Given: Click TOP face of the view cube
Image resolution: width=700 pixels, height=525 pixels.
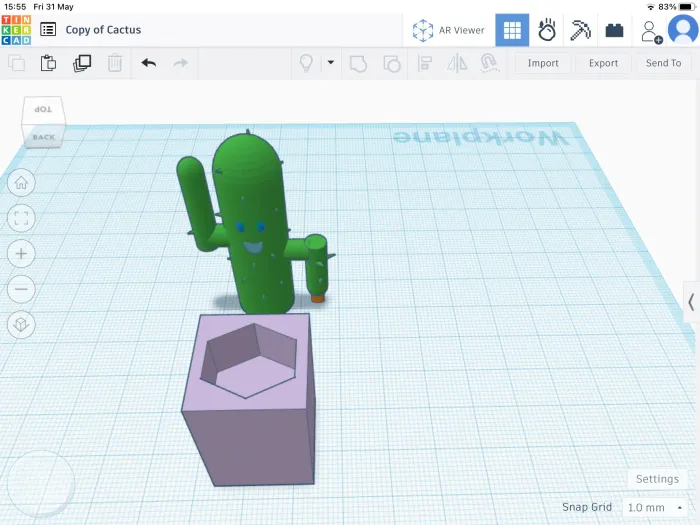Looking at the screenshot, I should click(x=43, y=110).
